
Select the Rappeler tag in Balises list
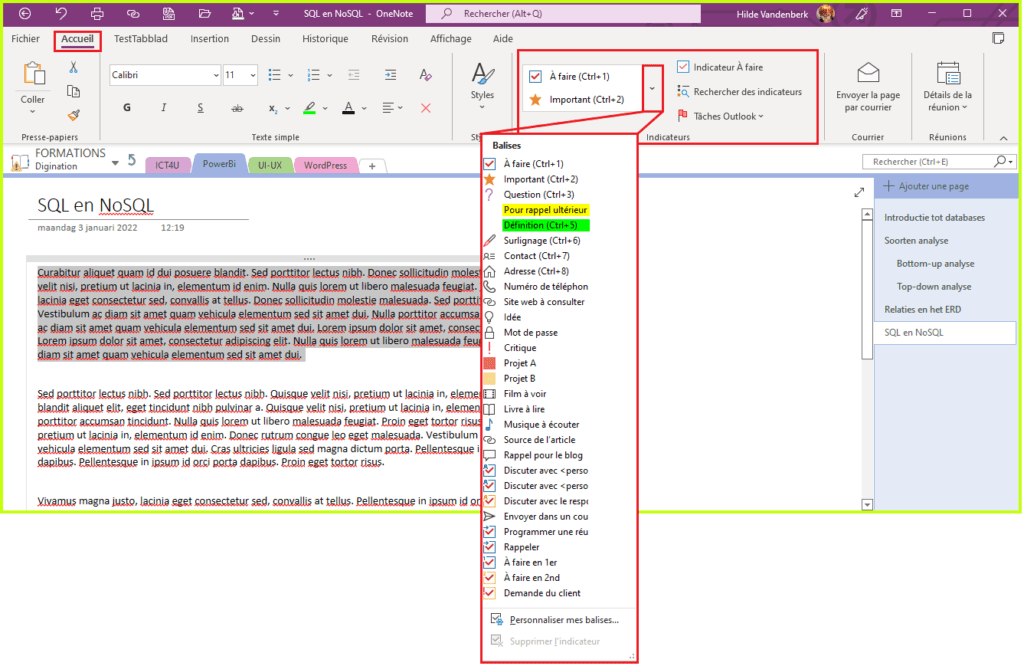pos(521,547)
